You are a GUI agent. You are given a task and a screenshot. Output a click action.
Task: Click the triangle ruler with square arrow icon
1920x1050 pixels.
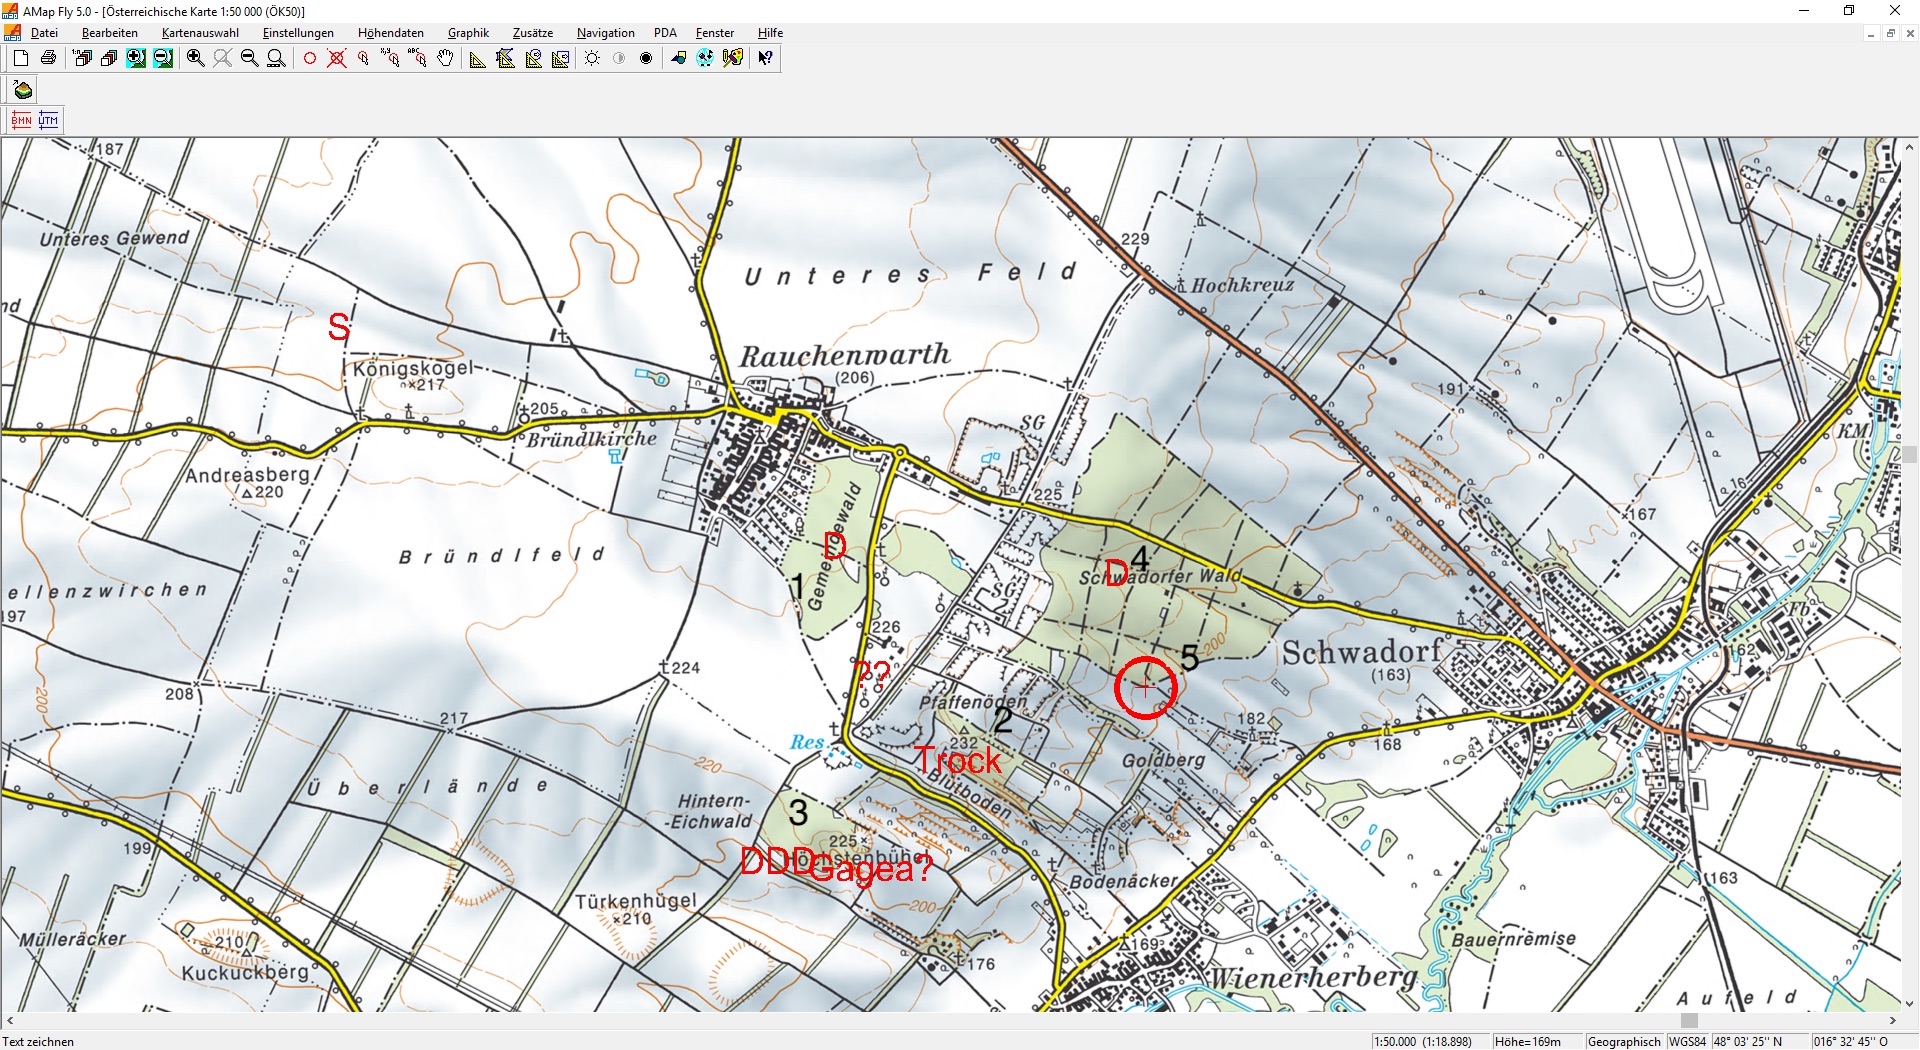(560, 58)
